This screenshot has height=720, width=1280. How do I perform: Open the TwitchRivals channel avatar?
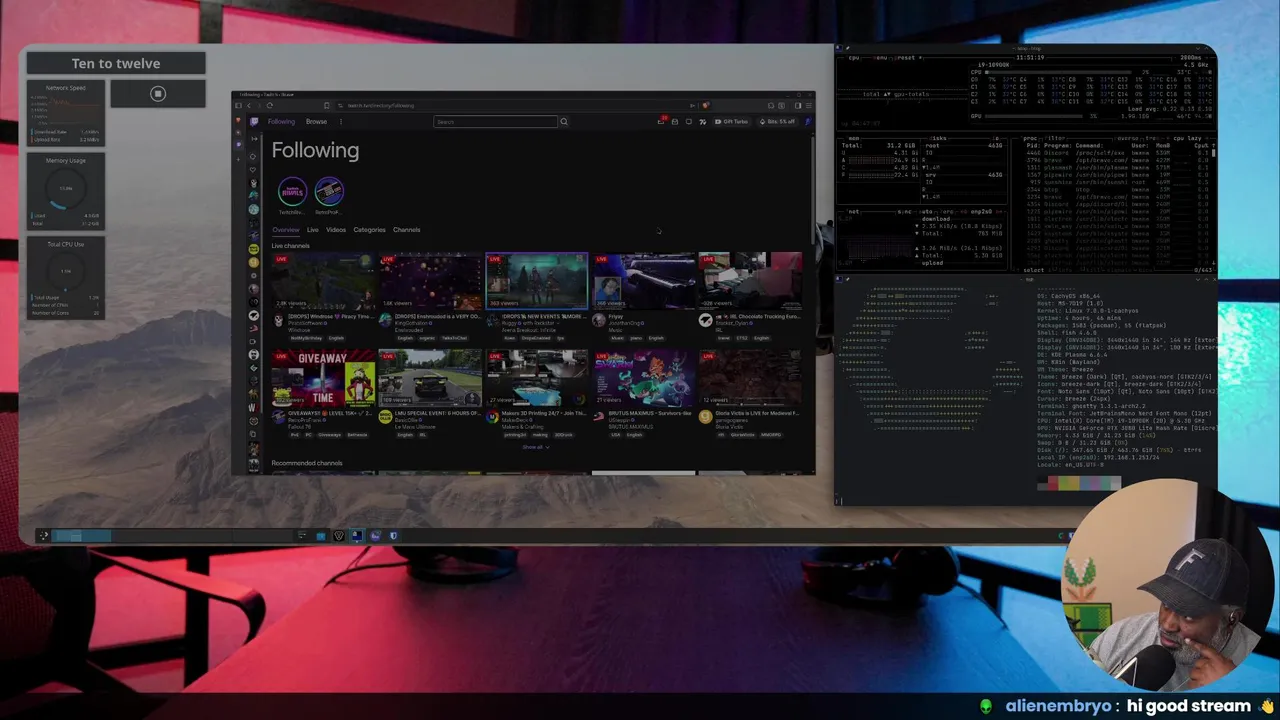(x=292, y=191)
